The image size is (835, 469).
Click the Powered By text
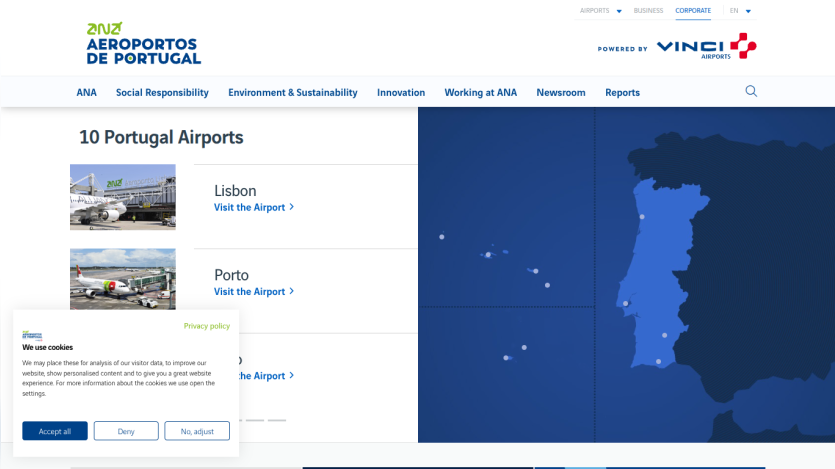click(623, 49)
